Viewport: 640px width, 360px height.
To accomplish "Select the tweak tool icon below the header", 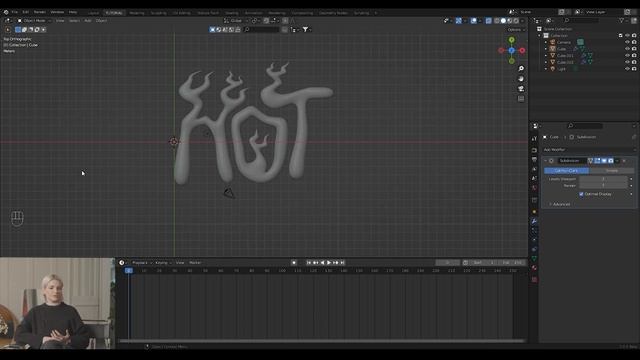I will point(8,29).
